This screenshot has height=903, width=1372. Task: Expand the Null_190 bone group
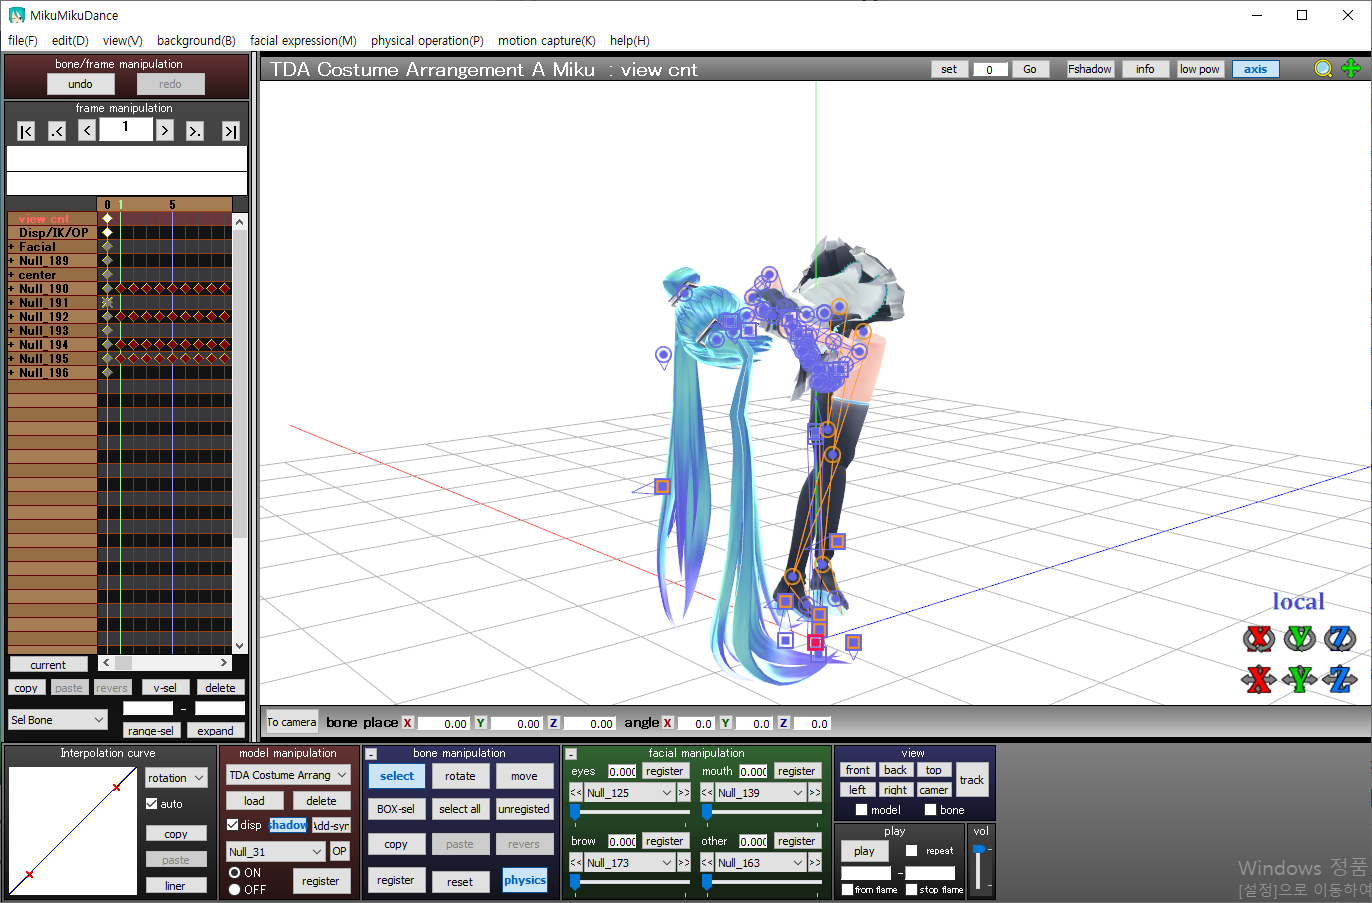12,289
